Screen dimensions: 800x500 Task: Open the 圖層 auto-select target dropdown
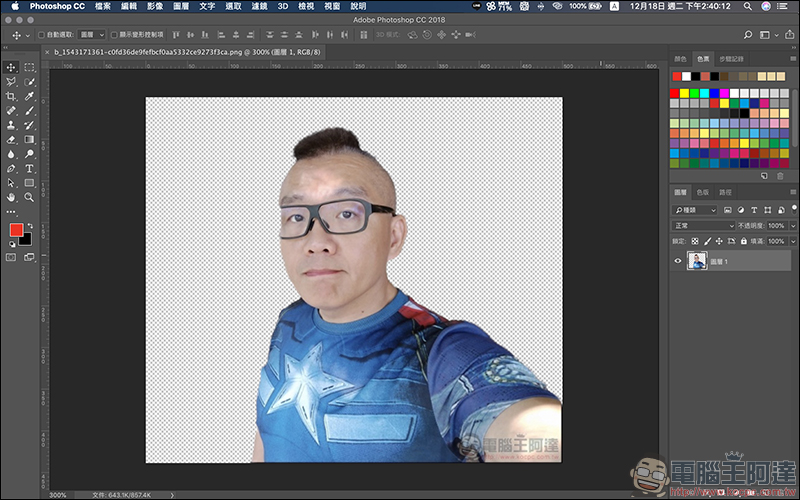pos(92,35)
